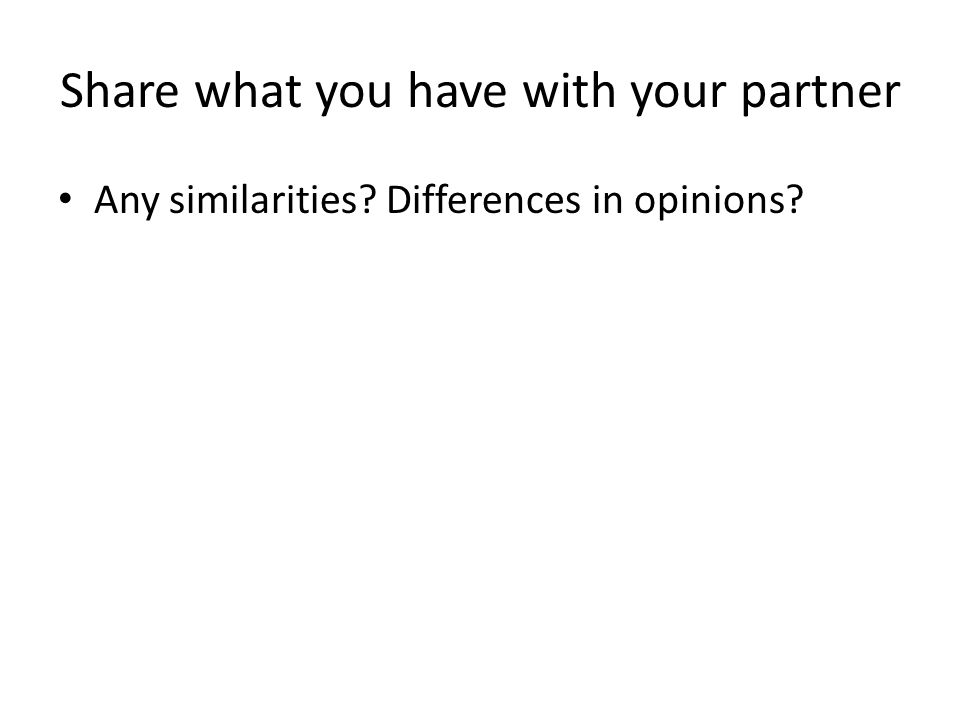Click the word "similarities?" in the bullet
960x720 pixels.
click(x=272, y=199)
